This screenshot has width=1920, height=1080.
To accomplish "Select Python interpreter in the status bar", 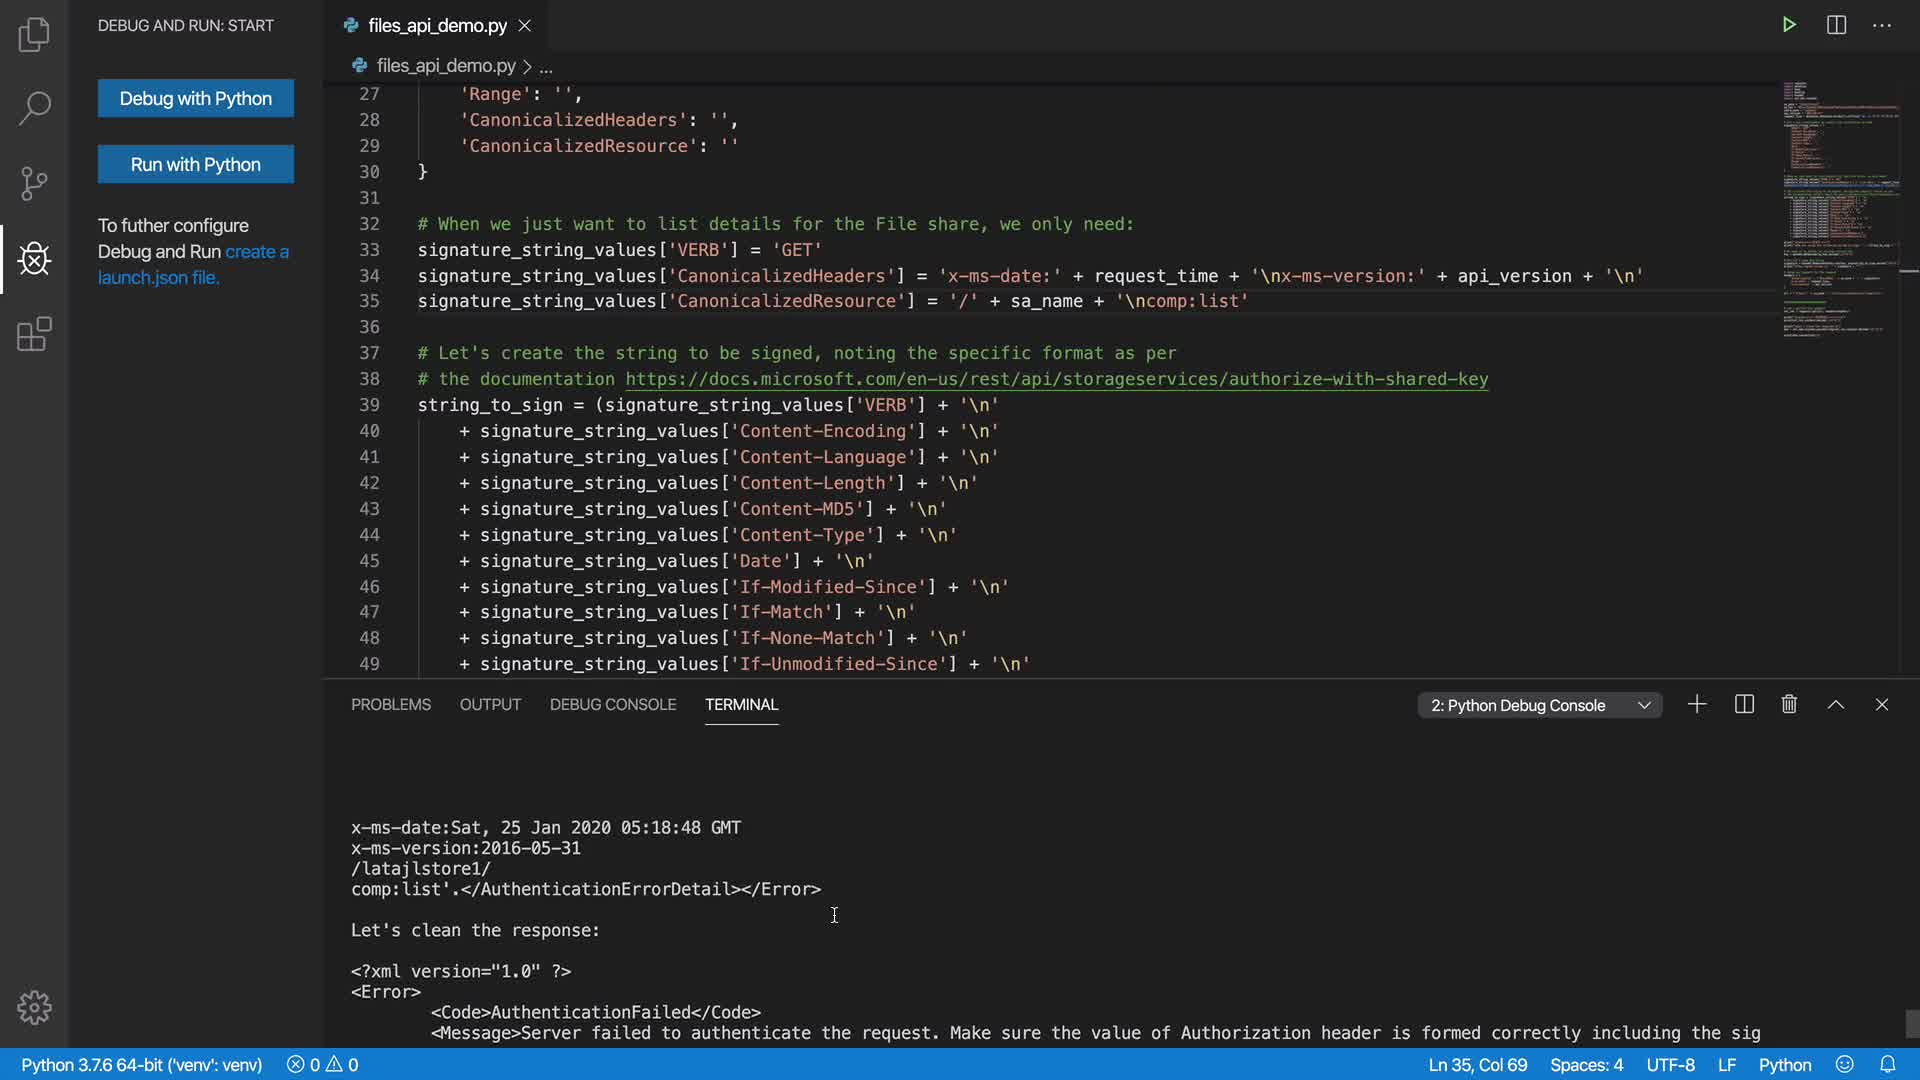I will point(141,1065).
